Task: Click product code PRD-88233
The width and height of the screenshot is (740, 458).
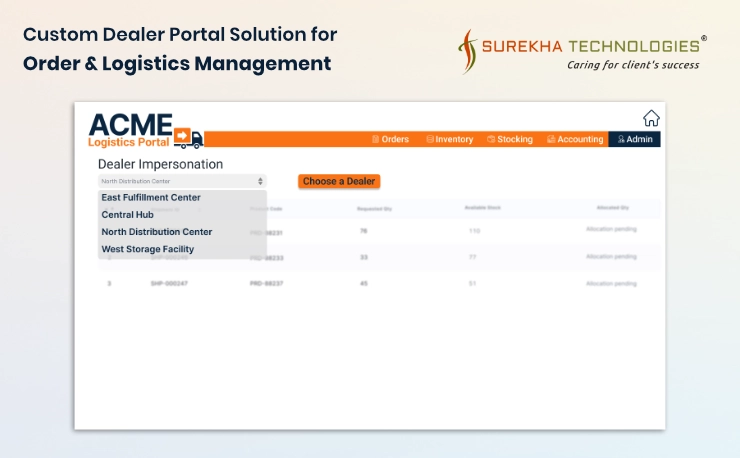Action: click(x=266, y=258)
